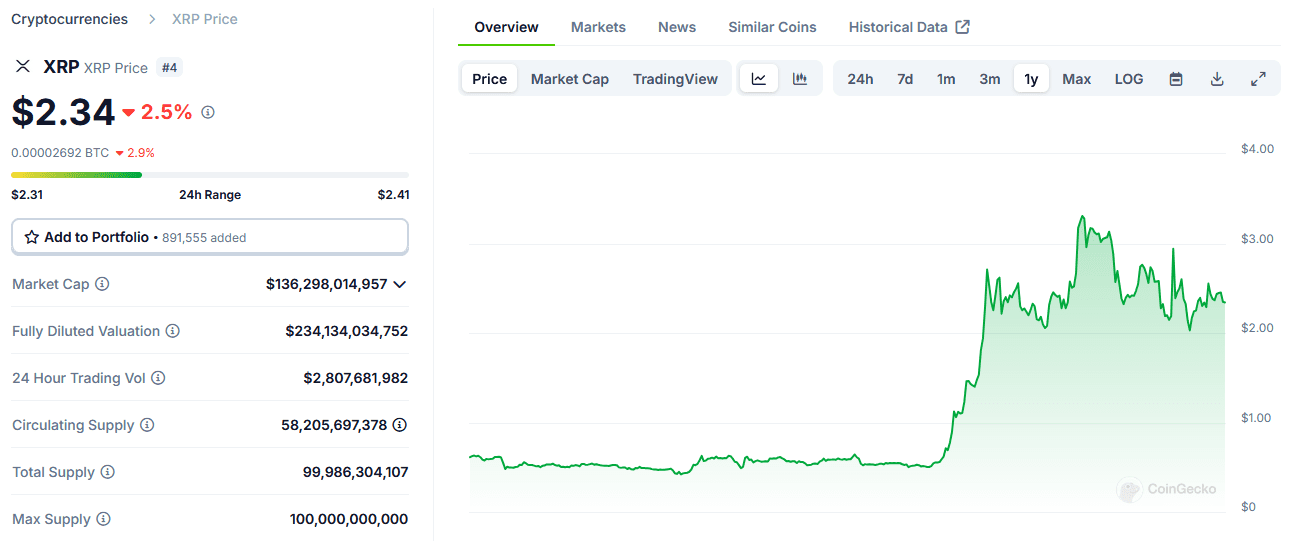Set chart range to 3m
The height and width of the screenshot is (541, 1307).
pos(990,79)
